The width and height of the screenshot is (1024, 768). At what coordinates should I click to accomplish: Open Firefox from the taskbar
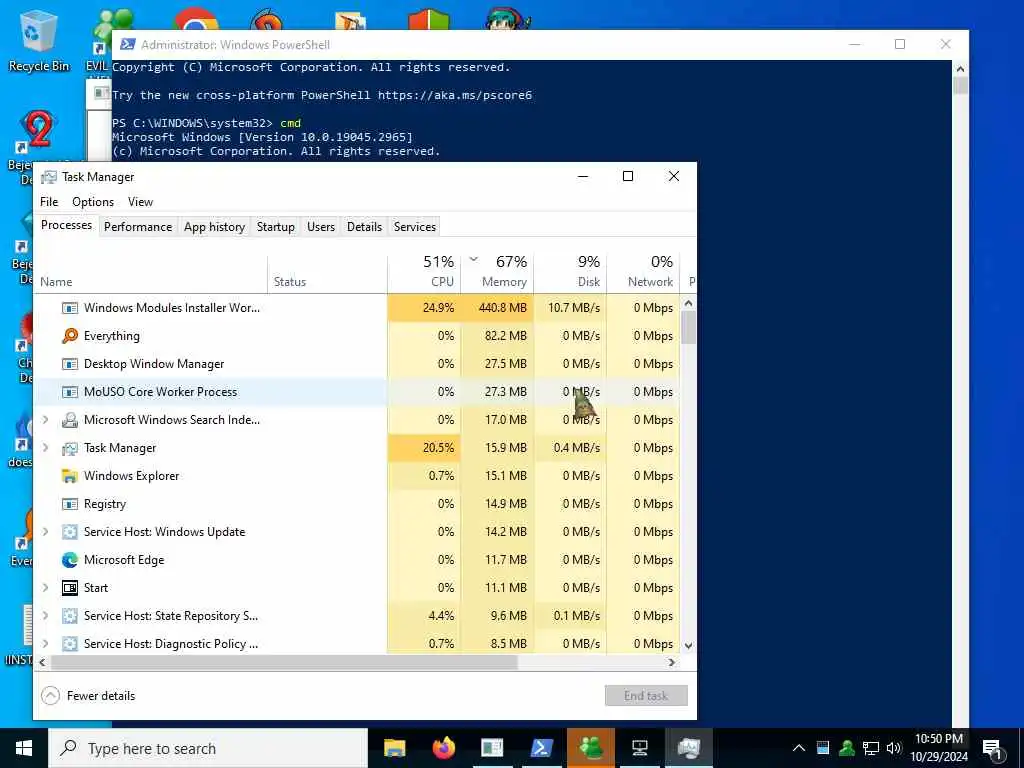point(443,748)
